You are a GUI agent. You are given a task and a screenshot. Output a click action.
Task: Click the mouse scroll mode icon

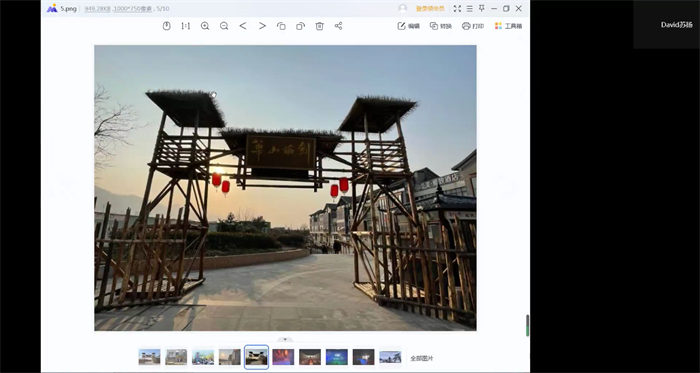[x=167, y=26]
